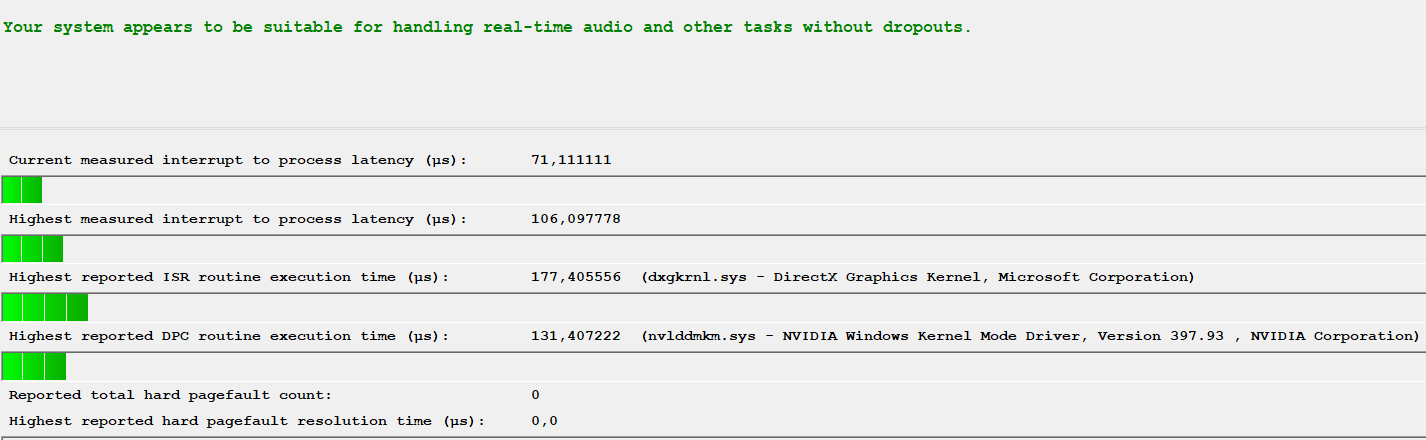Click the highest latency value 106,097778
The width and height of the screenshot is (1426, 440).
(x=576, y=219)
